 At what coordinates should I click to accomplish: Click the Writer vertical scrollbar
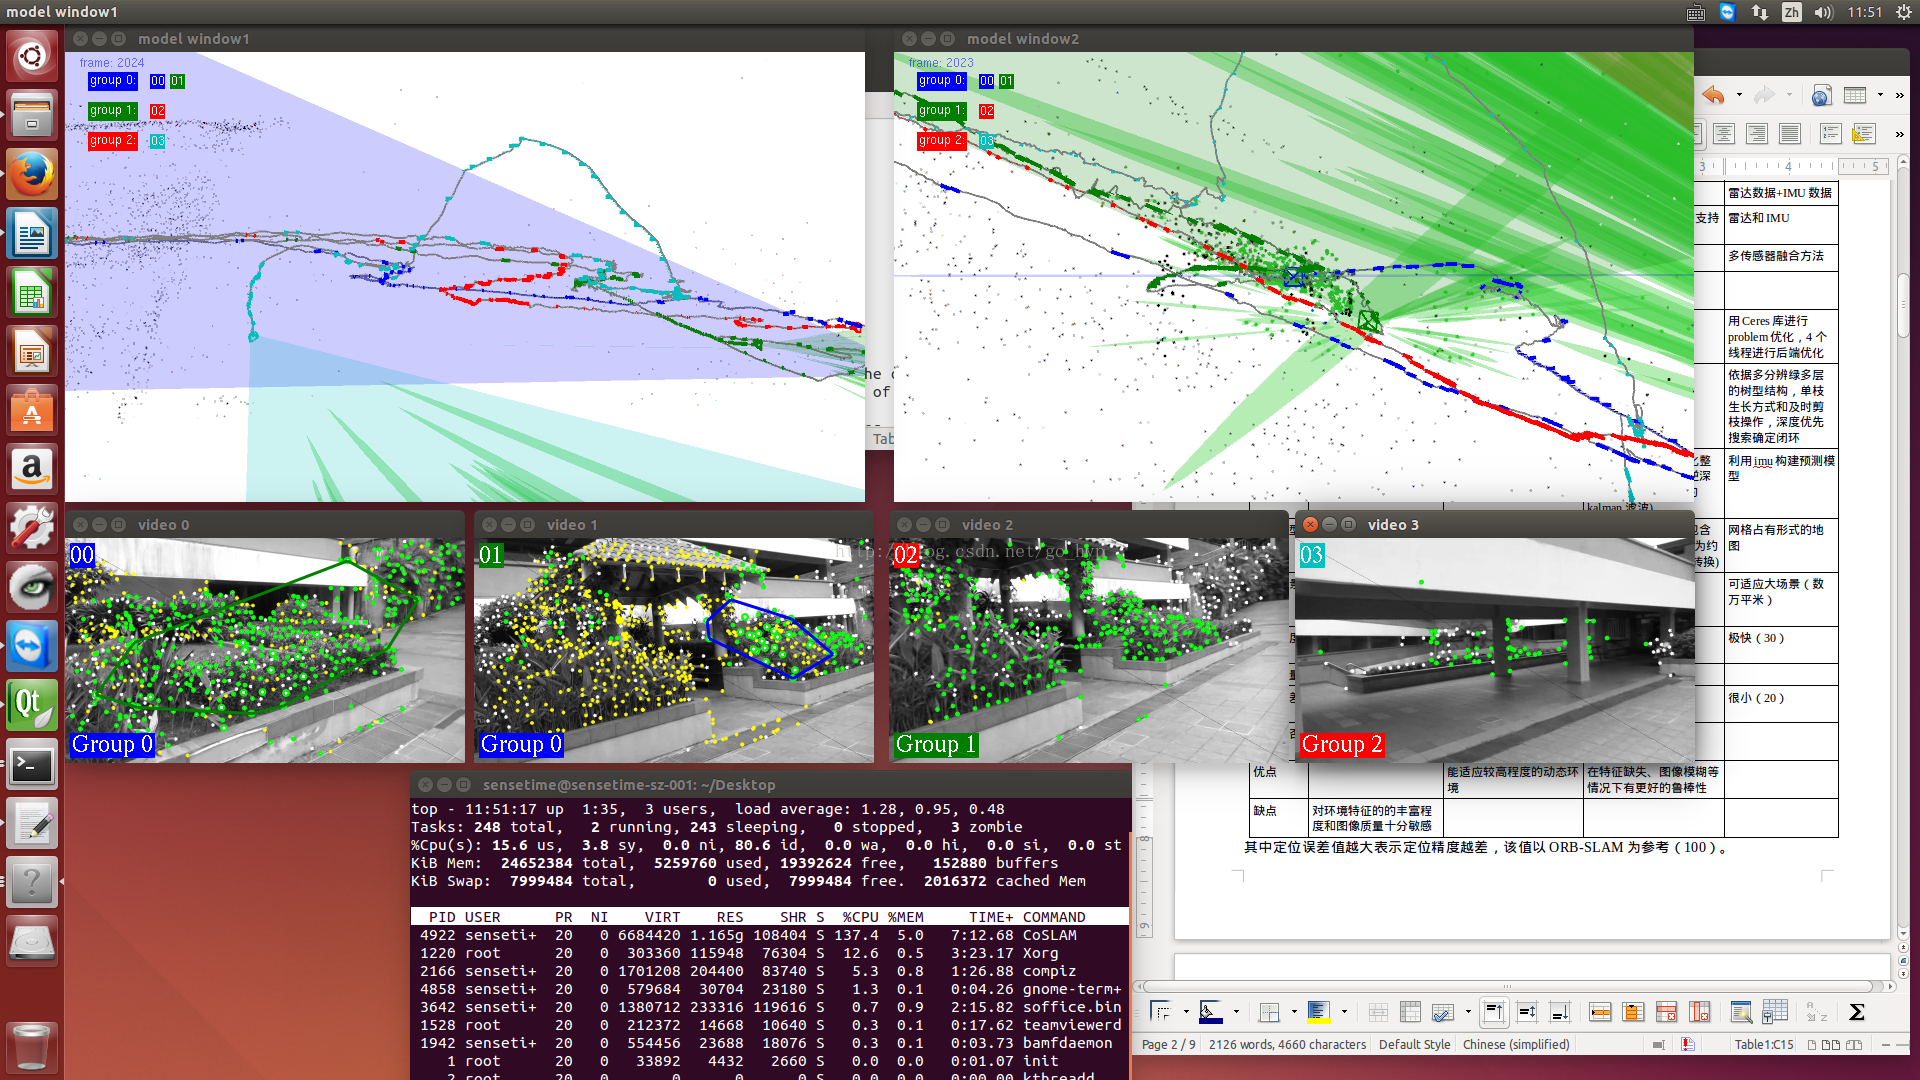1903,548
